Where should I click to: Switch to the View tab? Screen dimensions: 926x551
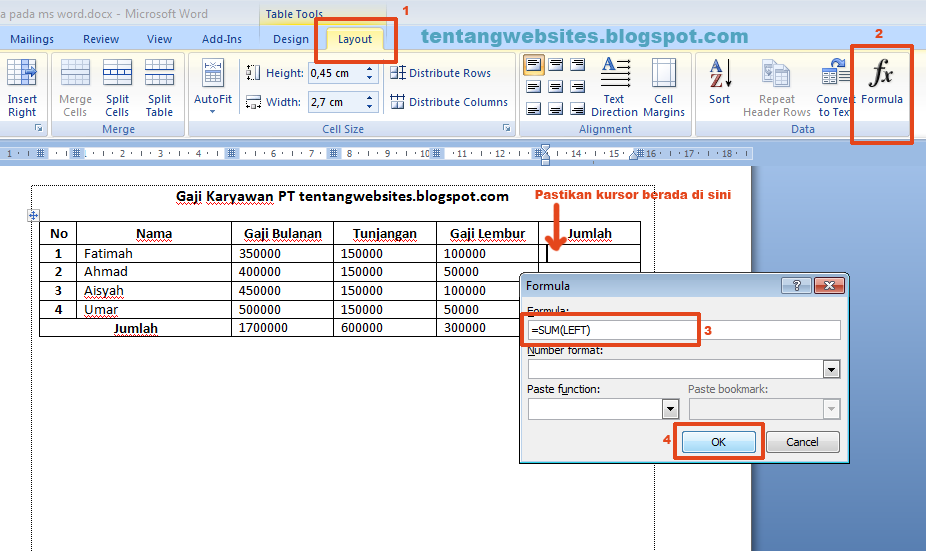click(x=159, y=39)
